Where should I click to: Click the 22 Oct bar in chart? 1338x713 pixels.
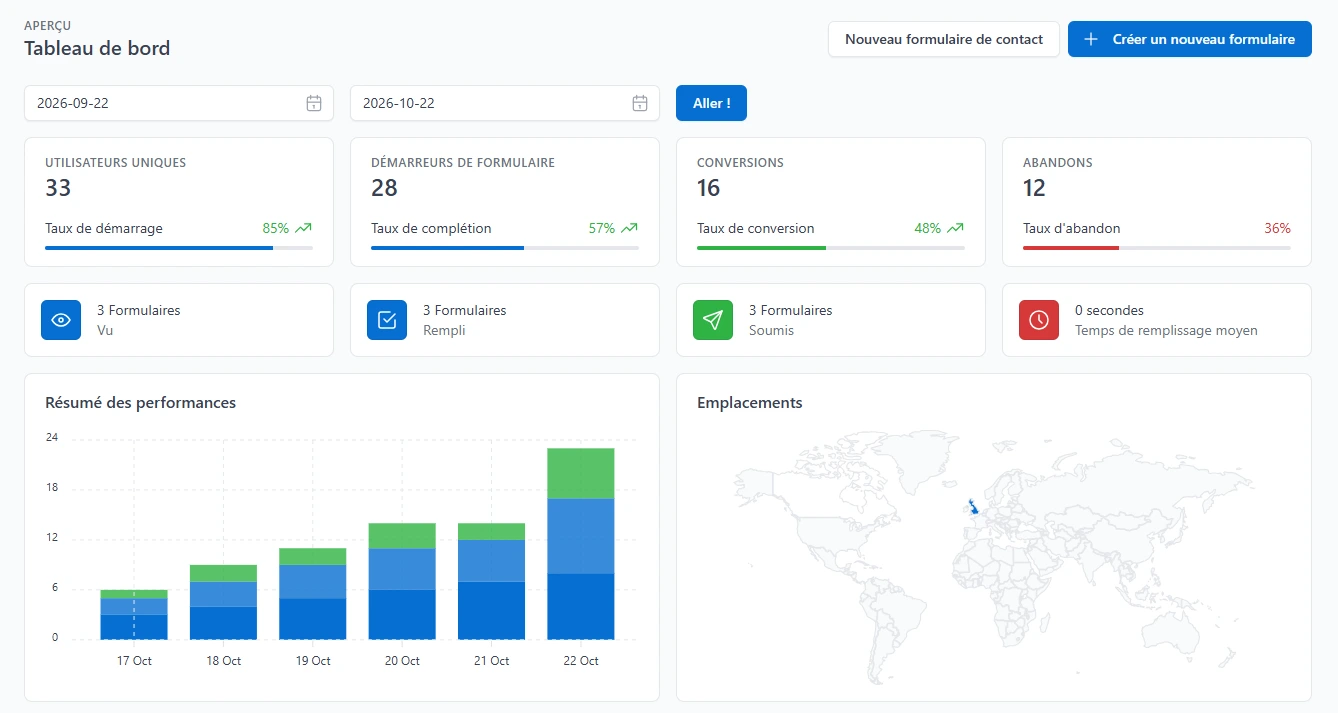point(581,544)
